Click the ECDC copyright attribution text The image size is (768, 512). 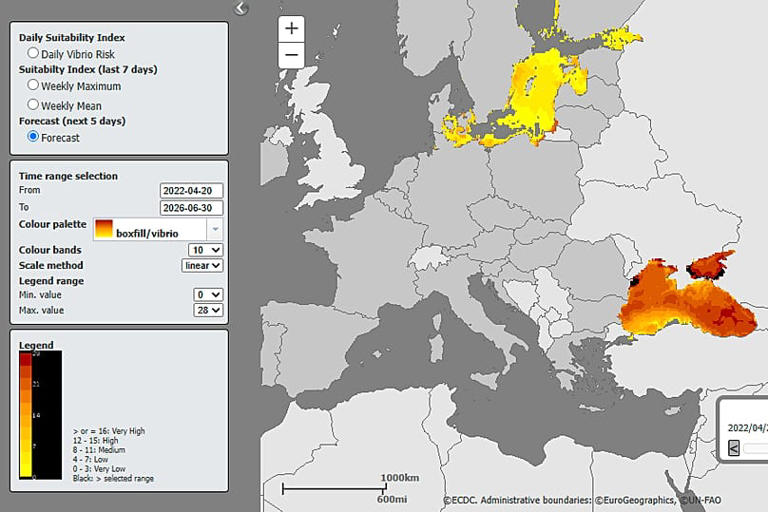coord(582,500)
